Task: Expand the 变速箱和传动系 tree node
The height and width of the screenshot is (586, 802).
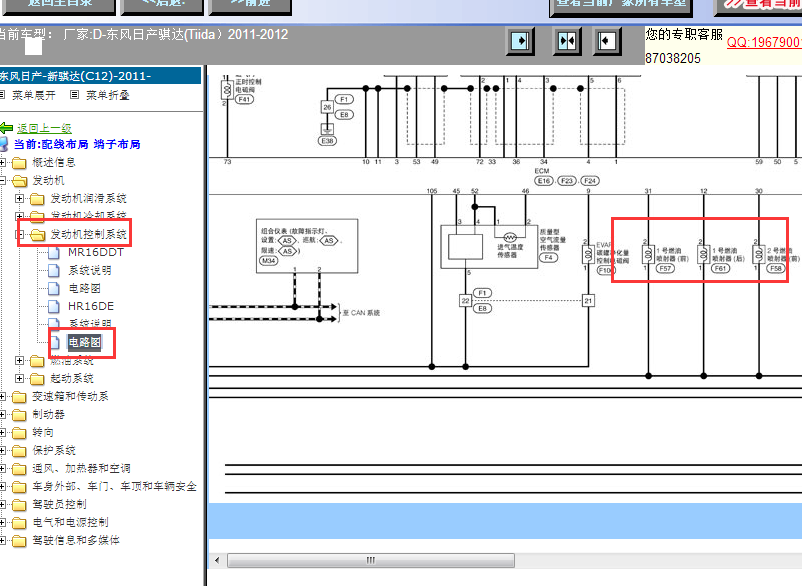Action: pyautogui.click(x=3, y=396)
